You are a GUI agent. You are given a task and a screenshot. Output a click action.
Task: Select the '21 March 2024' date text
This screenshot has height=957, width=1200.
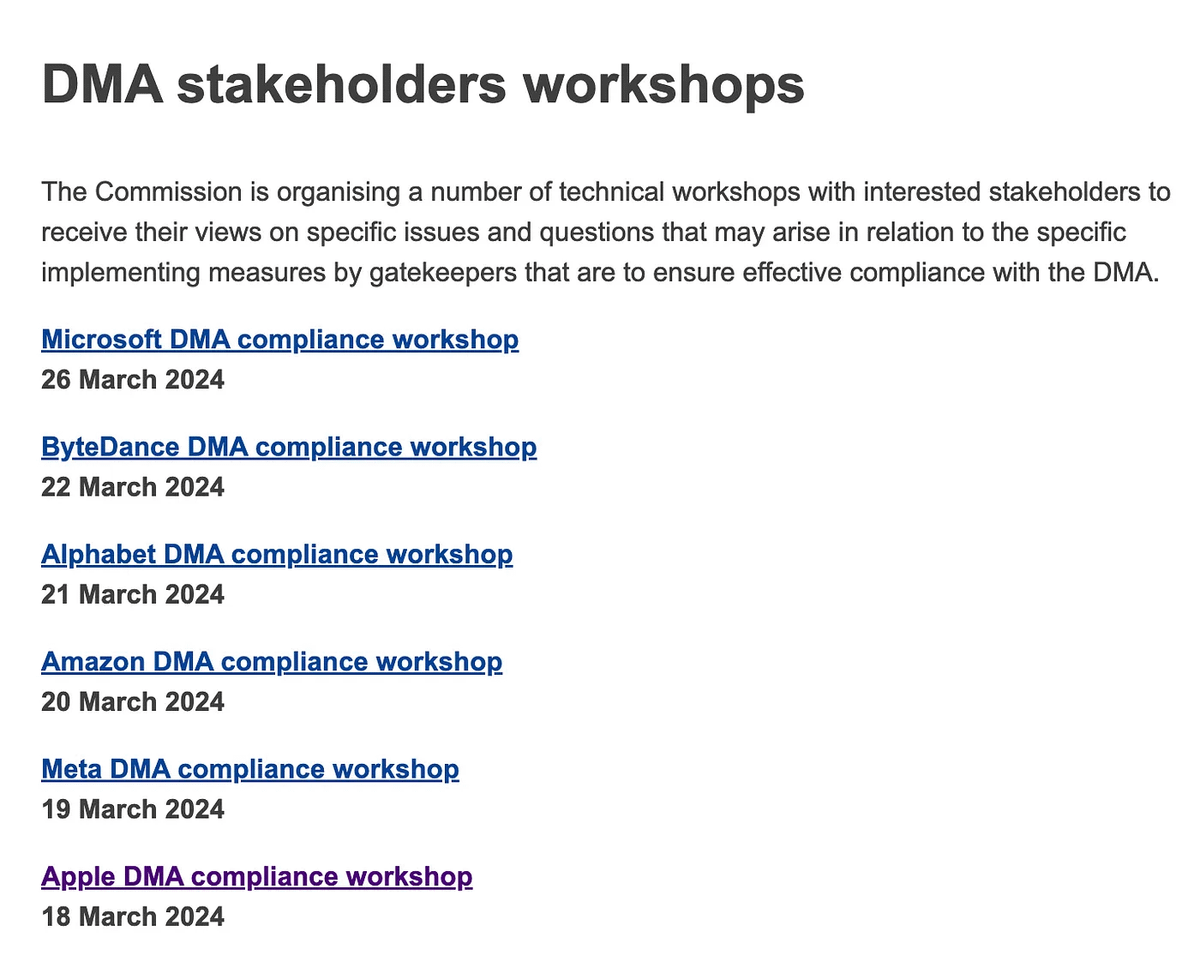(x=133, y=595)
